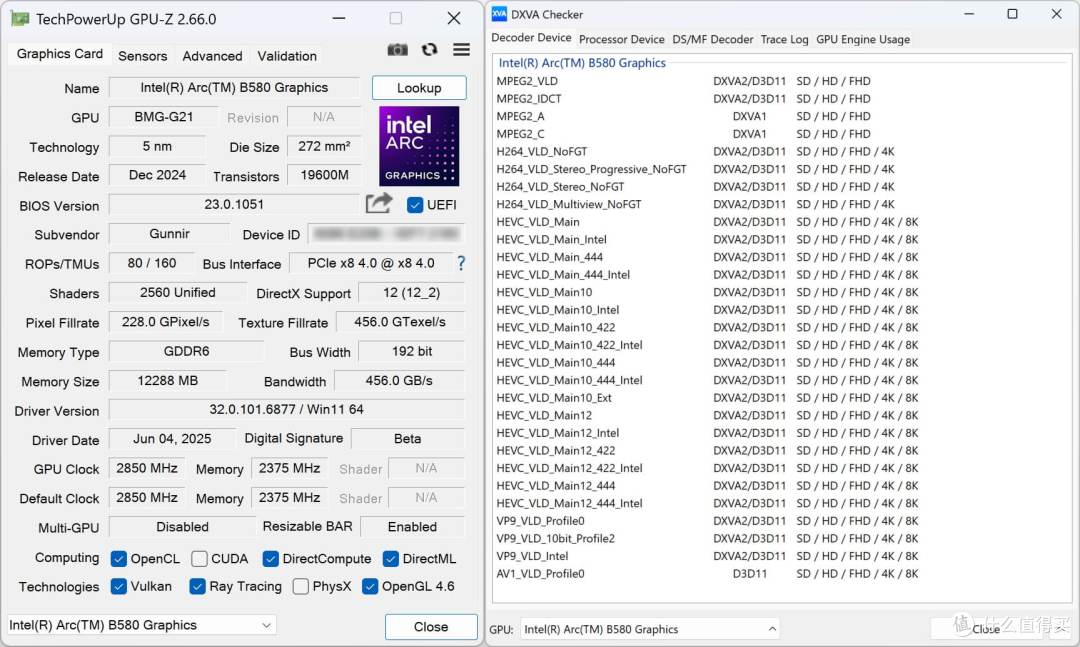Screen dimensions: 1080x647
Task: Open the GPU-Z hamburger menu
Action: [x=461, y=50]
